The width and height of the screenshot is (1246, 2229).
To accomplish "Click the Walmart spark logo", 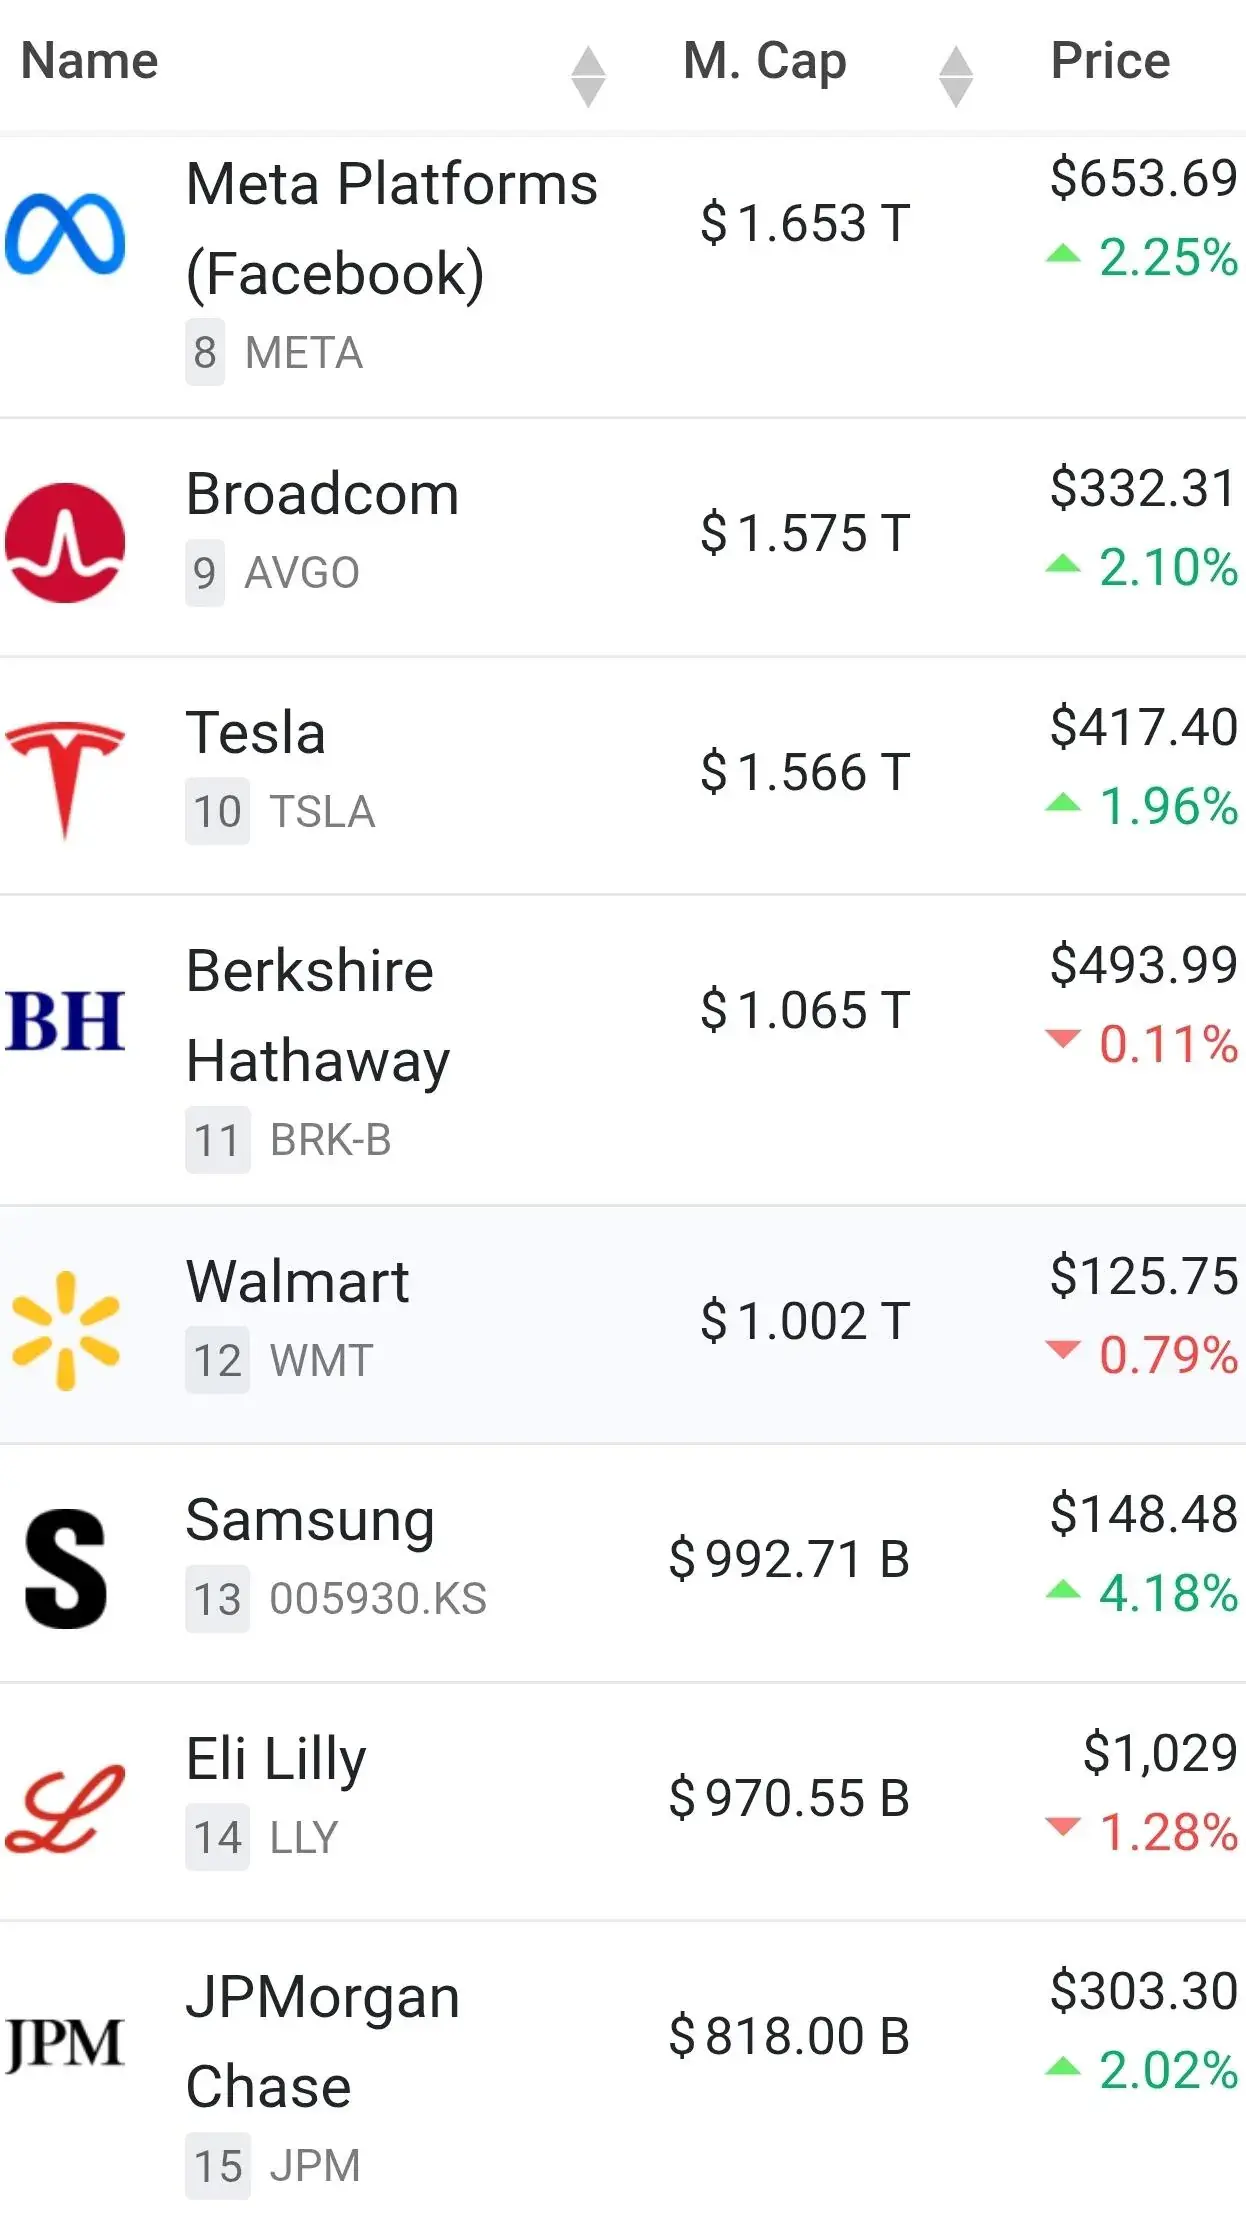I will (x=65, y=1330).
